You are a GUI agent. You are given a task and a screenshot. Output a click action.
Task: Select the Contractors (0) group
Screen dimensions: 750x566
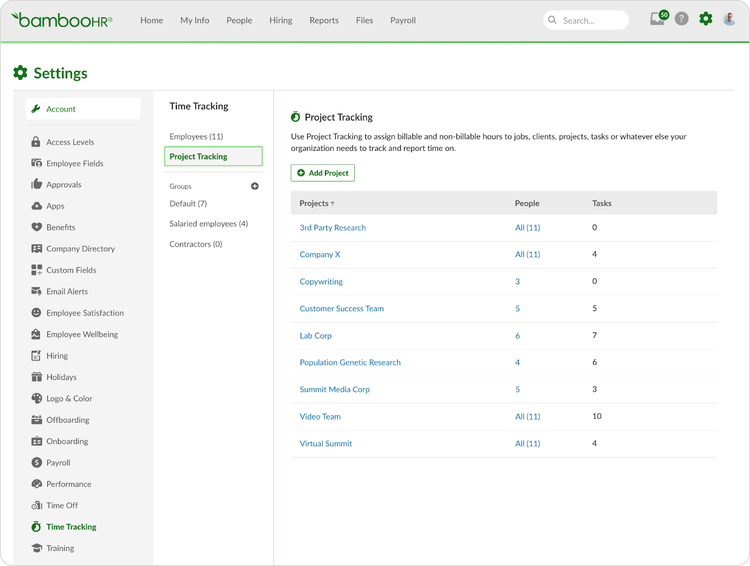(x=196, y=244)
